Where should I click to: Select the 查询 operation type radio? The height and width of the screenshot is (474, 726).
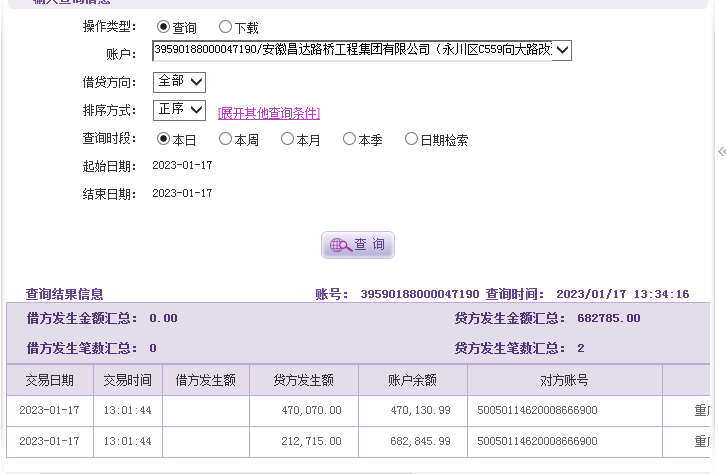pyautogui.click(x=164, y=27)
